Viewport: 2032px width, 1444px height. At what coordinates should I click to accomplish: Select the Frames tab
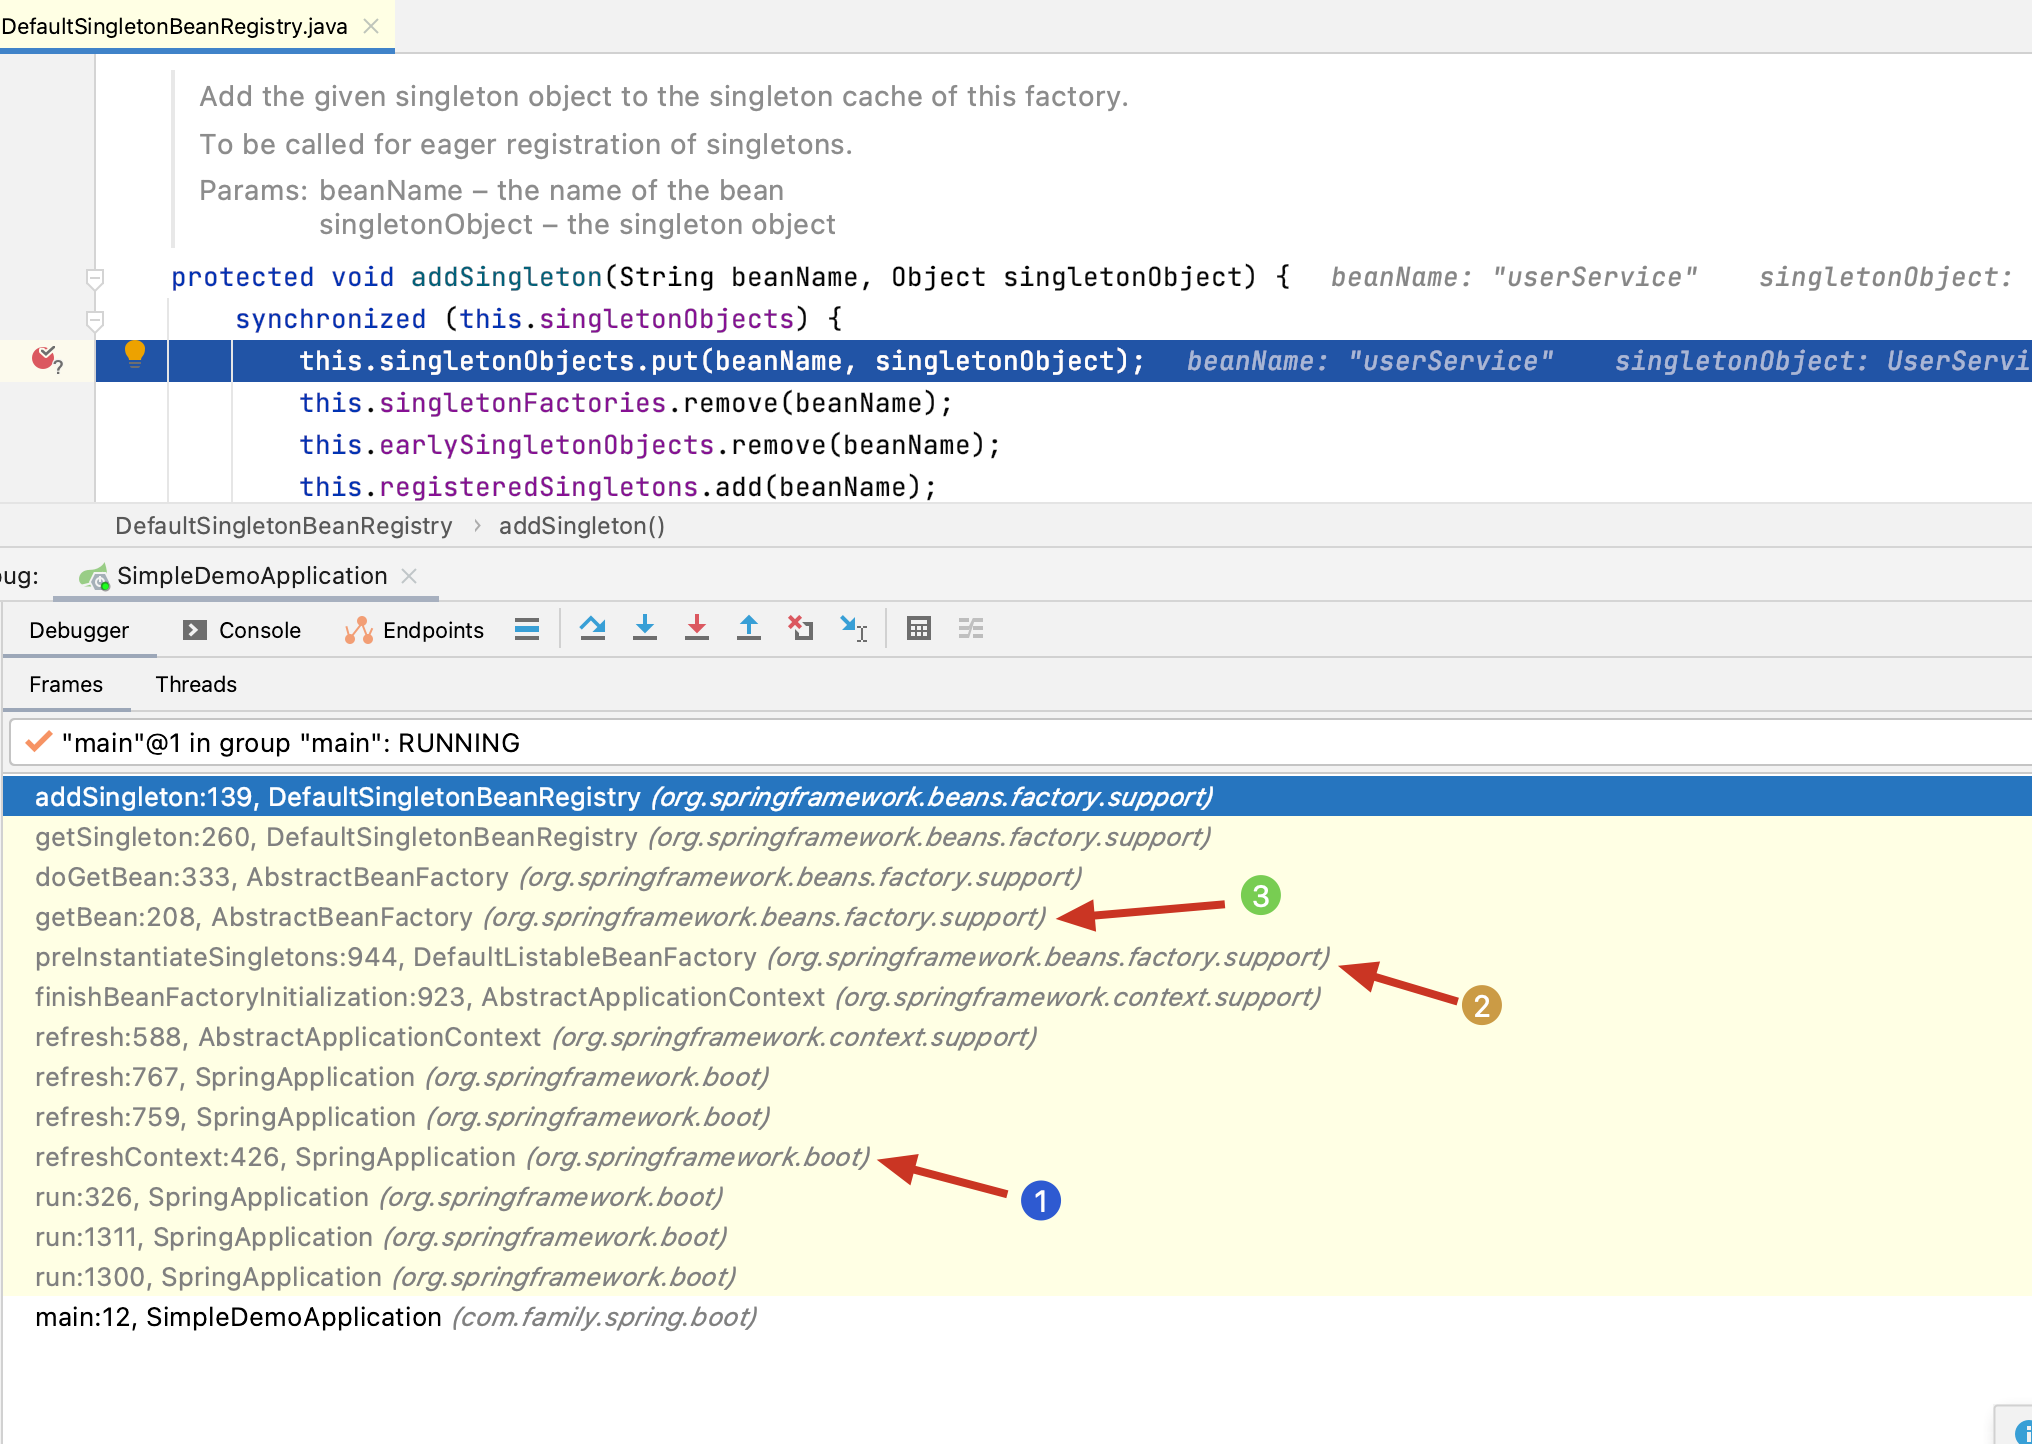(x=66, y=684)
